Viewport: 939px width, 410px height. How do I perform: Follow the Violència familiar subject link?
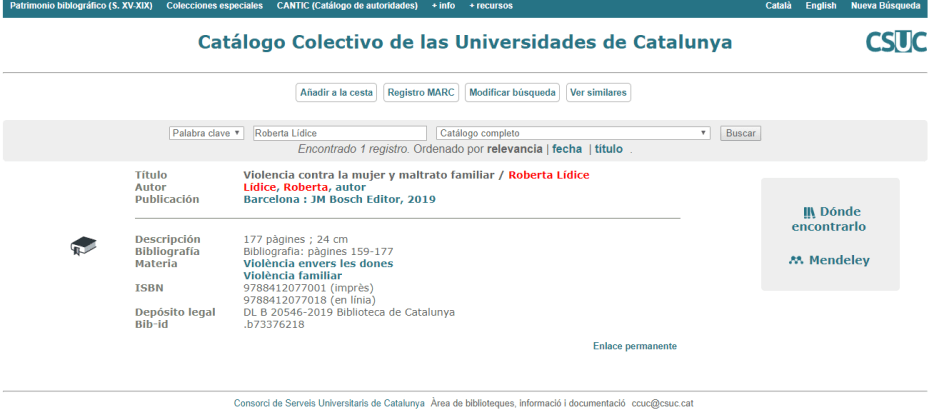pos(292,276)
